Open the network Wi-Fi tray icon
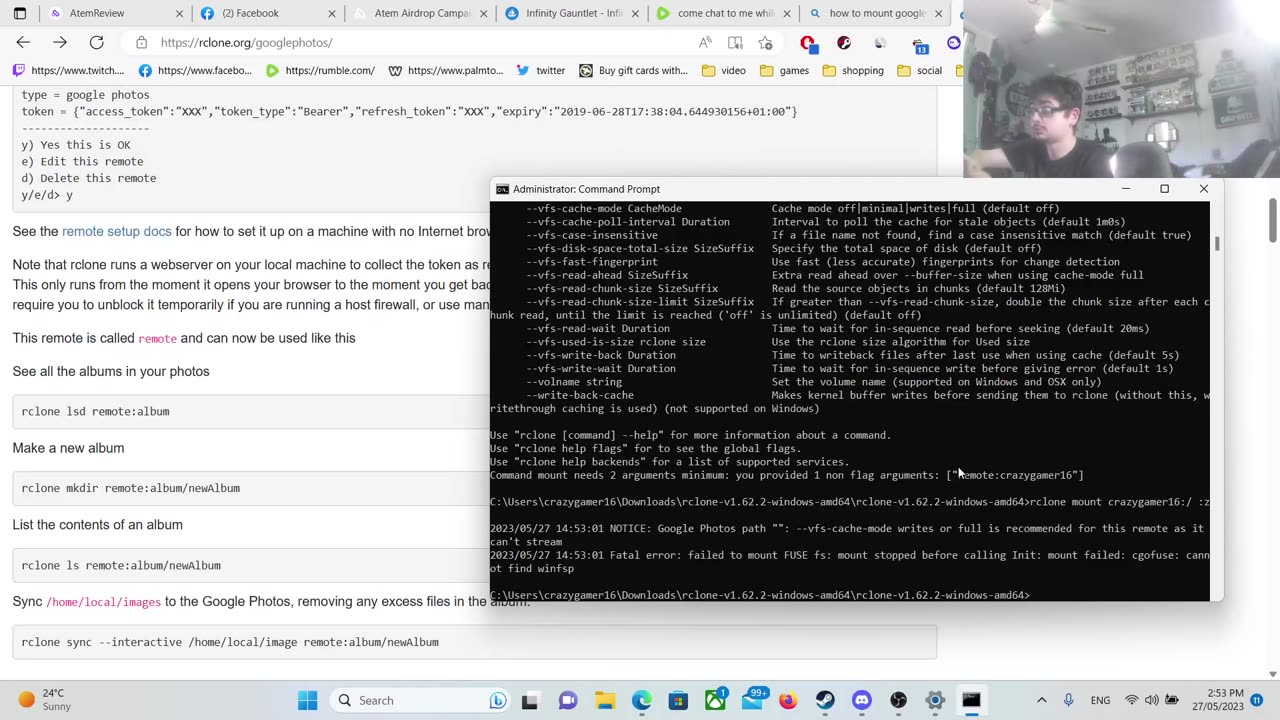This screenshot has width=1280, height=720. pos(1132,700)
